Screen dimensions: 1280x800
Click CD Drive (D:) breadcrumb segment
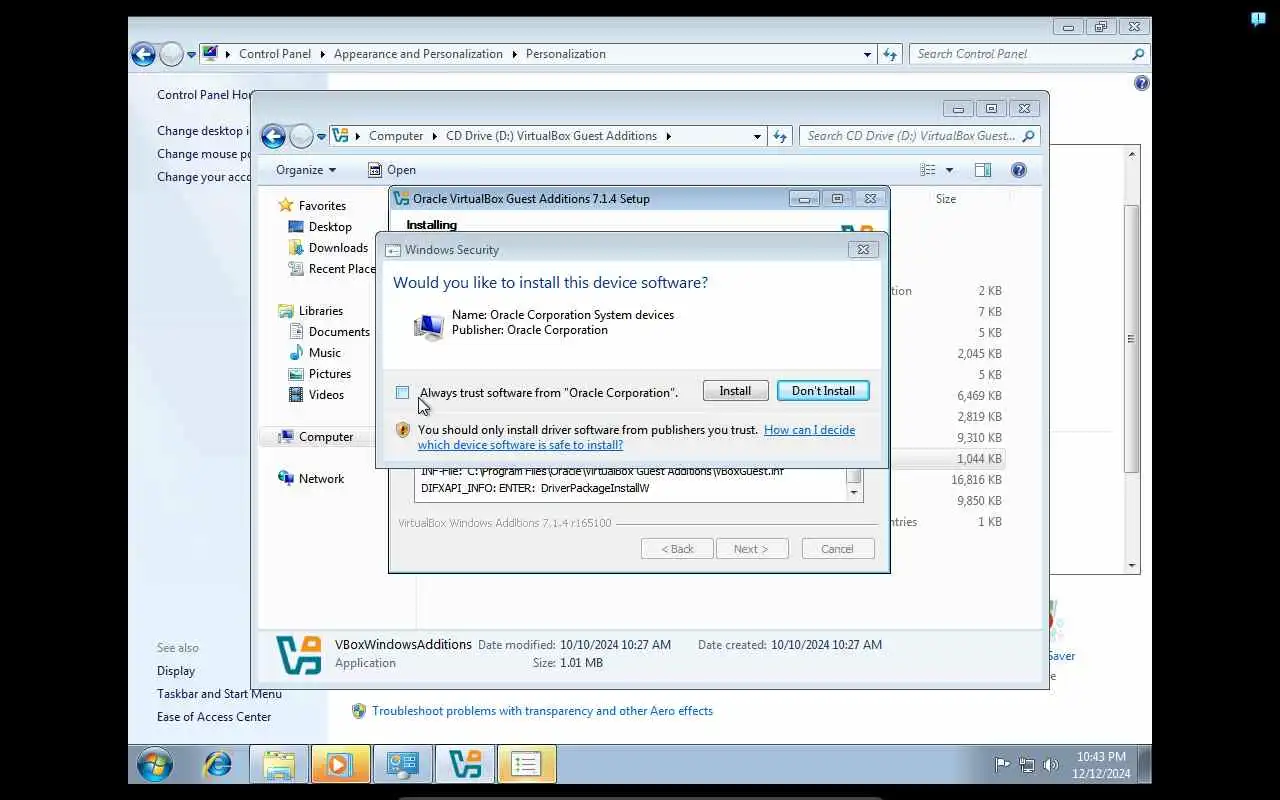coord(551,136)
